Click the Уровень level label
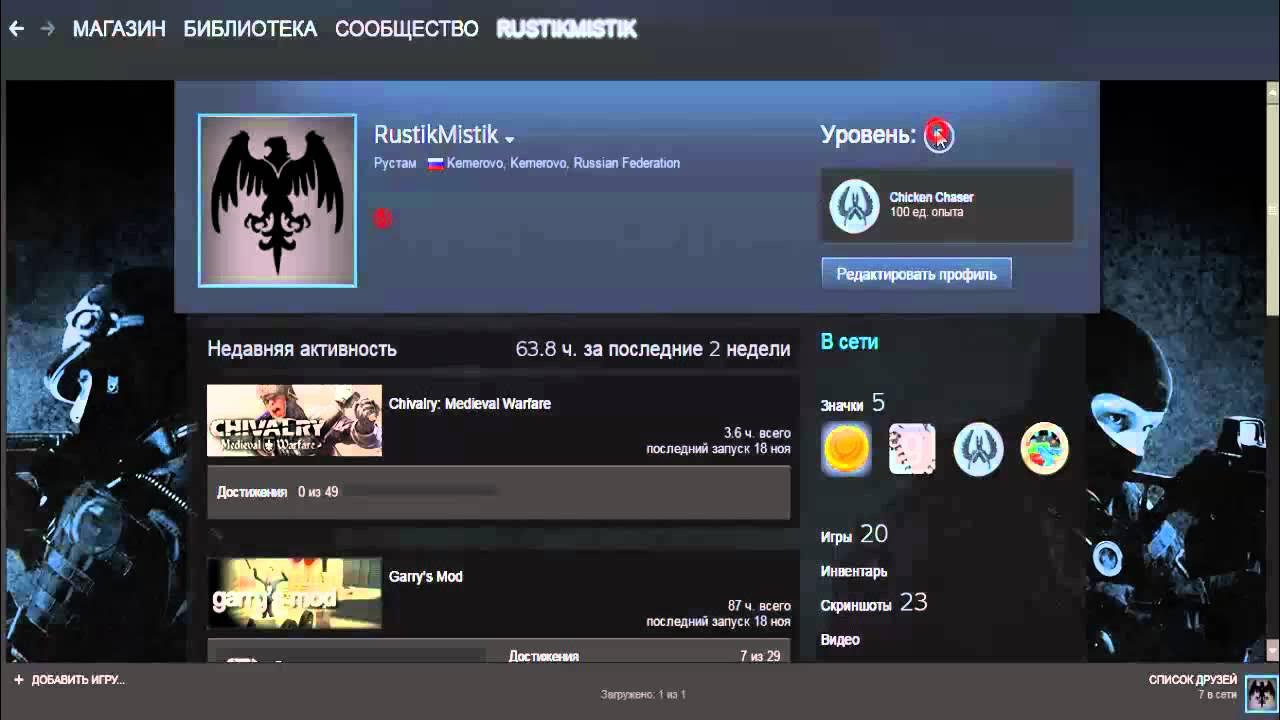The height and width of the screenshot is (720, 1280). 868,135
